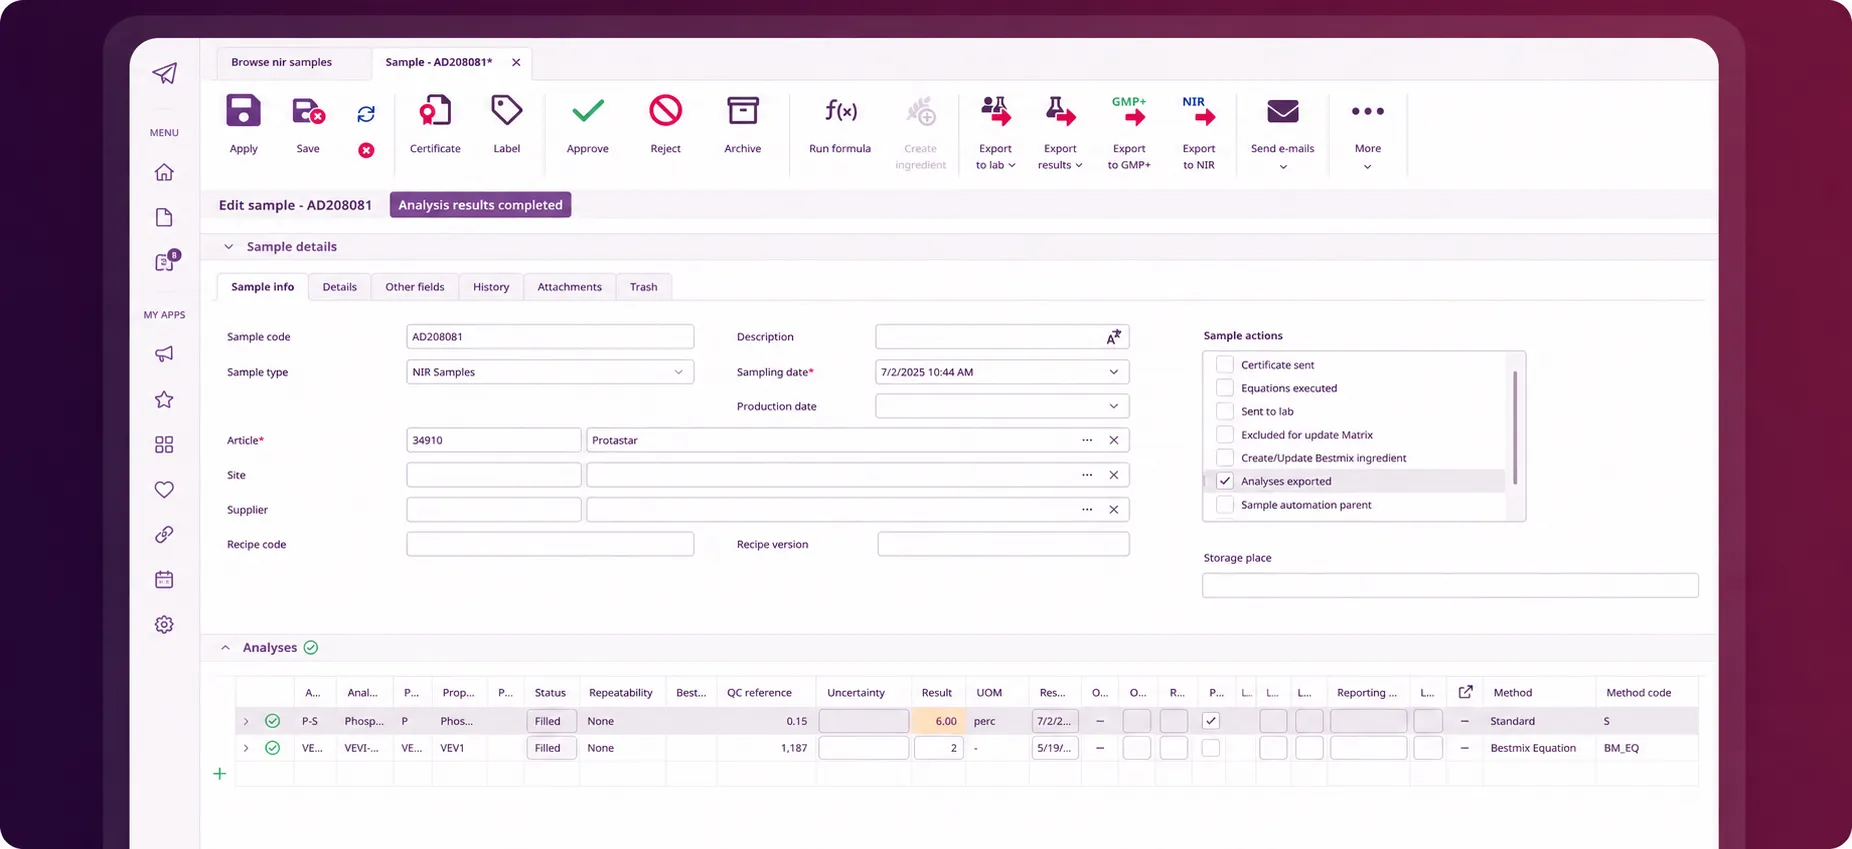Viewport: 1852px width, 849px height.
Task: Click the Apply button
Action: pyautogui.click(x=243, y=124)
